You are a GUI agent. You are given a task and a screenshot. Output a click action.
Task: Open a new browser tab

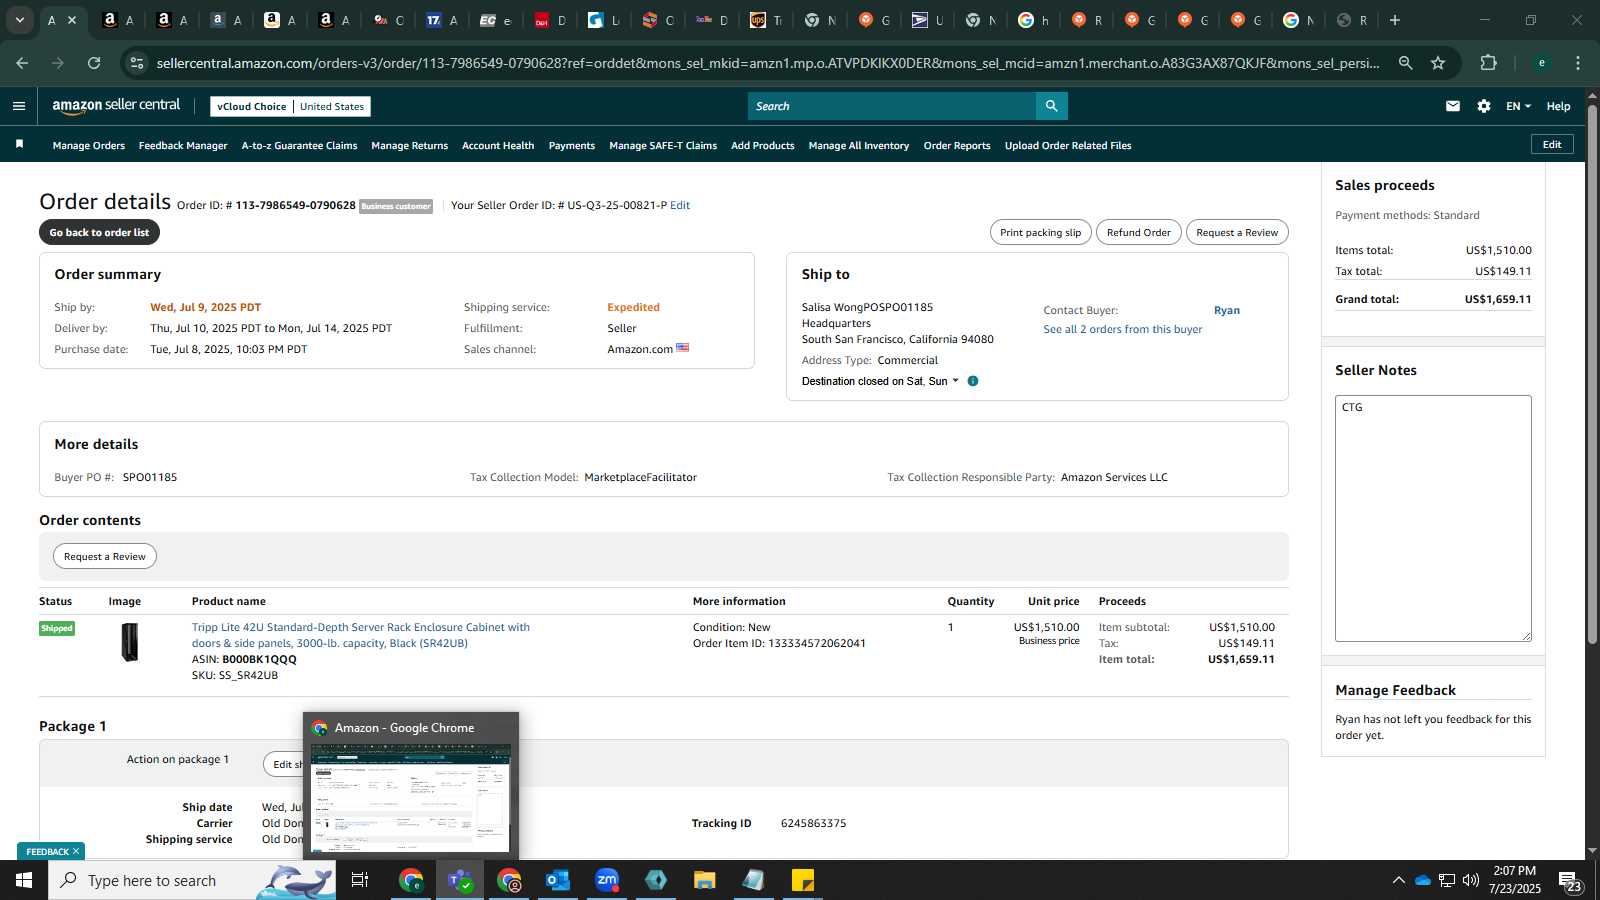1395,20
